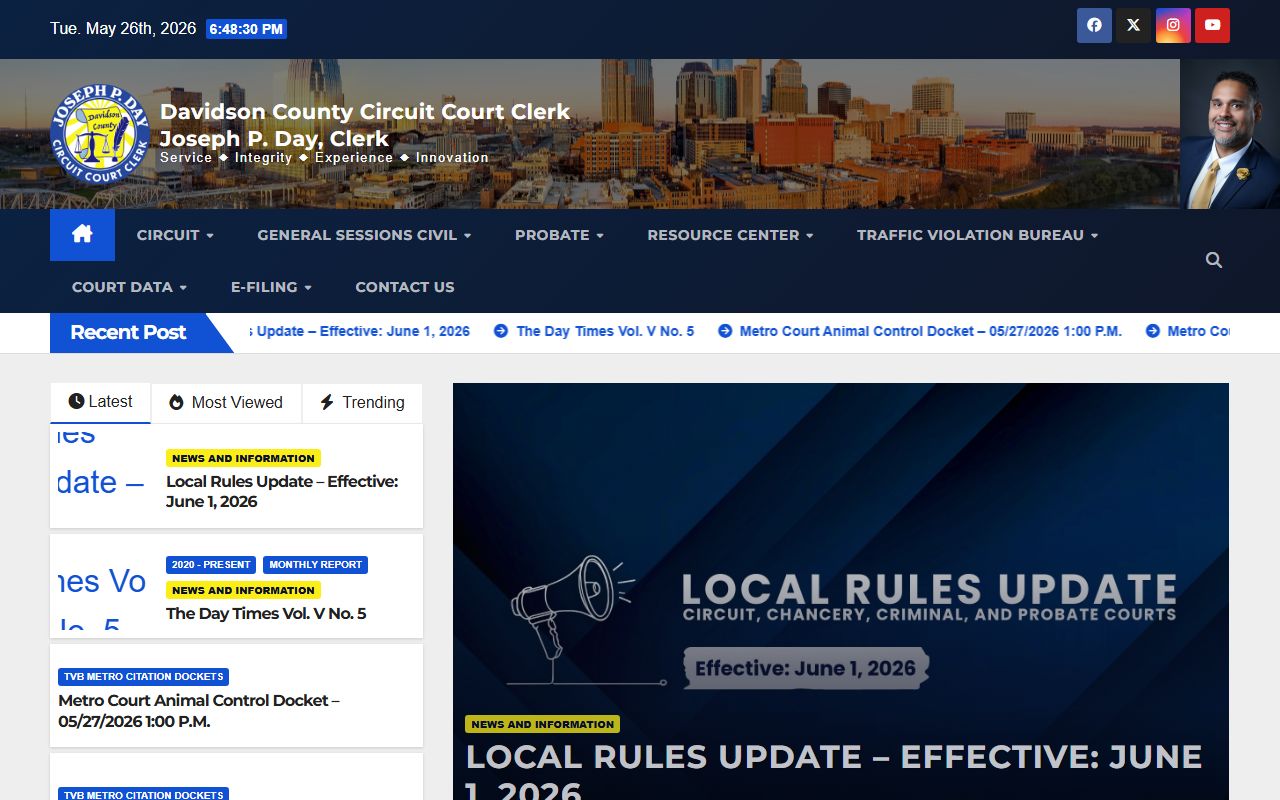Switch to the Latest tab

coord(100,402)
